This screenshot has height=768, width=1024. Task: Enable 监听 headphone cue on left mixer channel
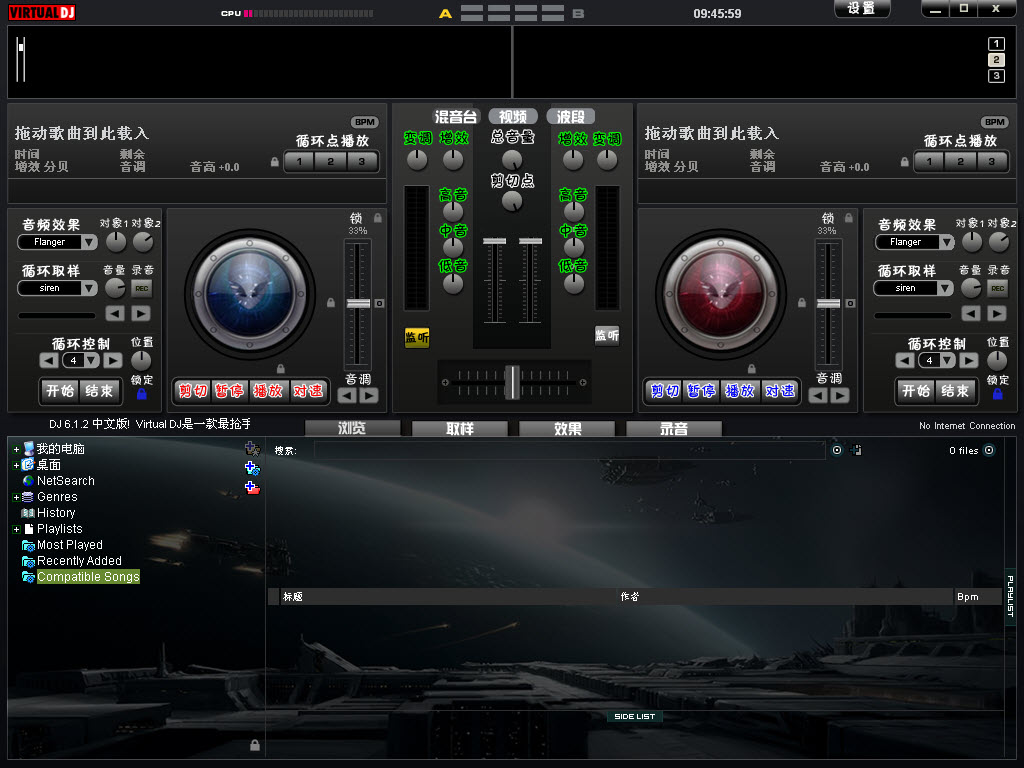tap(416, 338)
